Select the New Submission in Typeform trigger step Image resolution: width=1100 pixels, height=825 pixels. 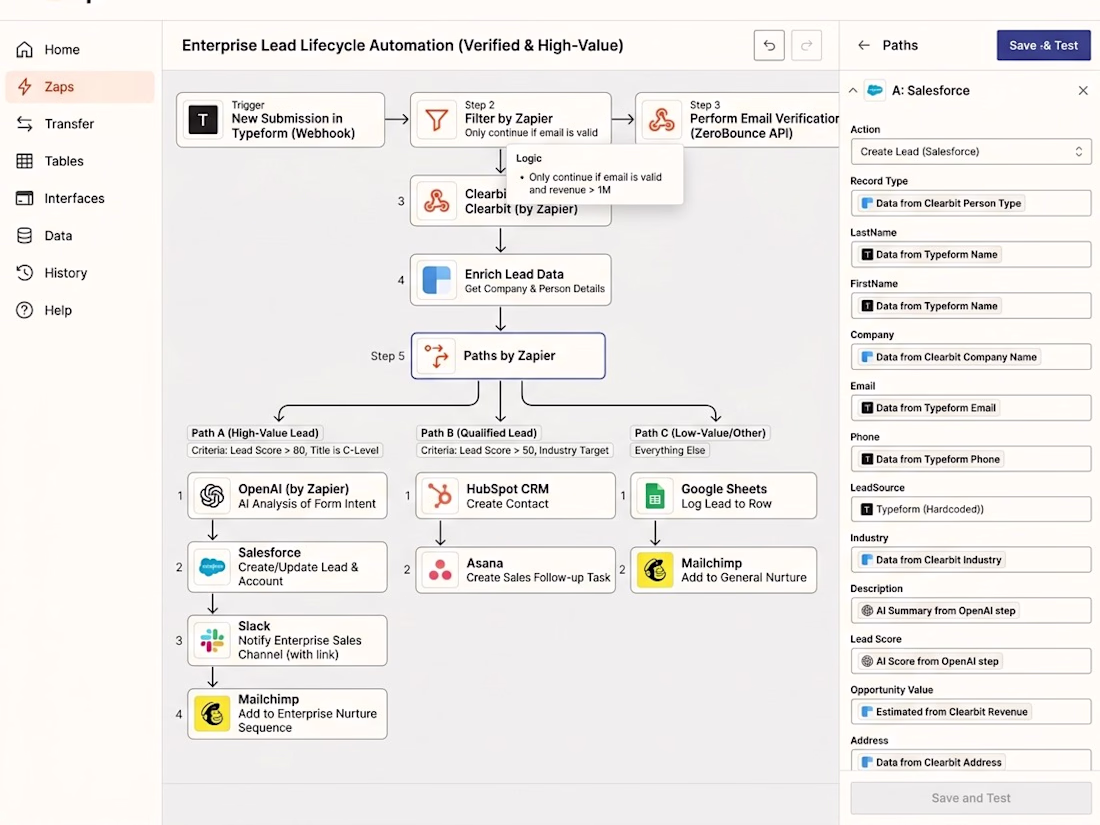coord(281,120)
